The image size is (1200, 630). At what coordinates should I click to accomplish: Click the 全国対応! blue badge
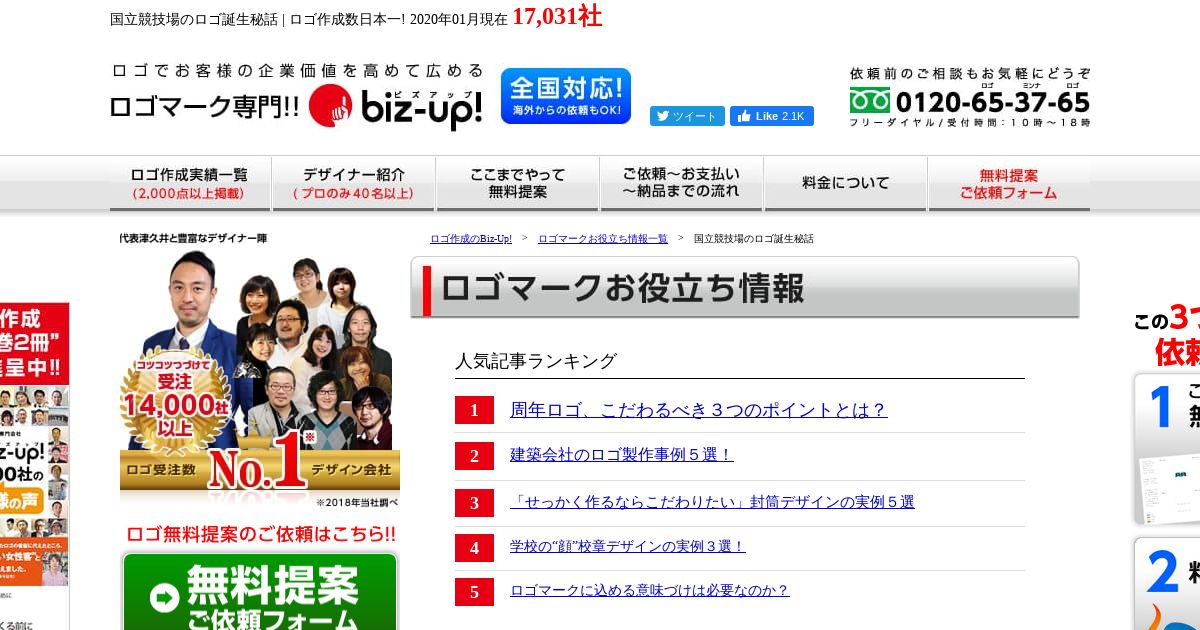tap(566, 96)
